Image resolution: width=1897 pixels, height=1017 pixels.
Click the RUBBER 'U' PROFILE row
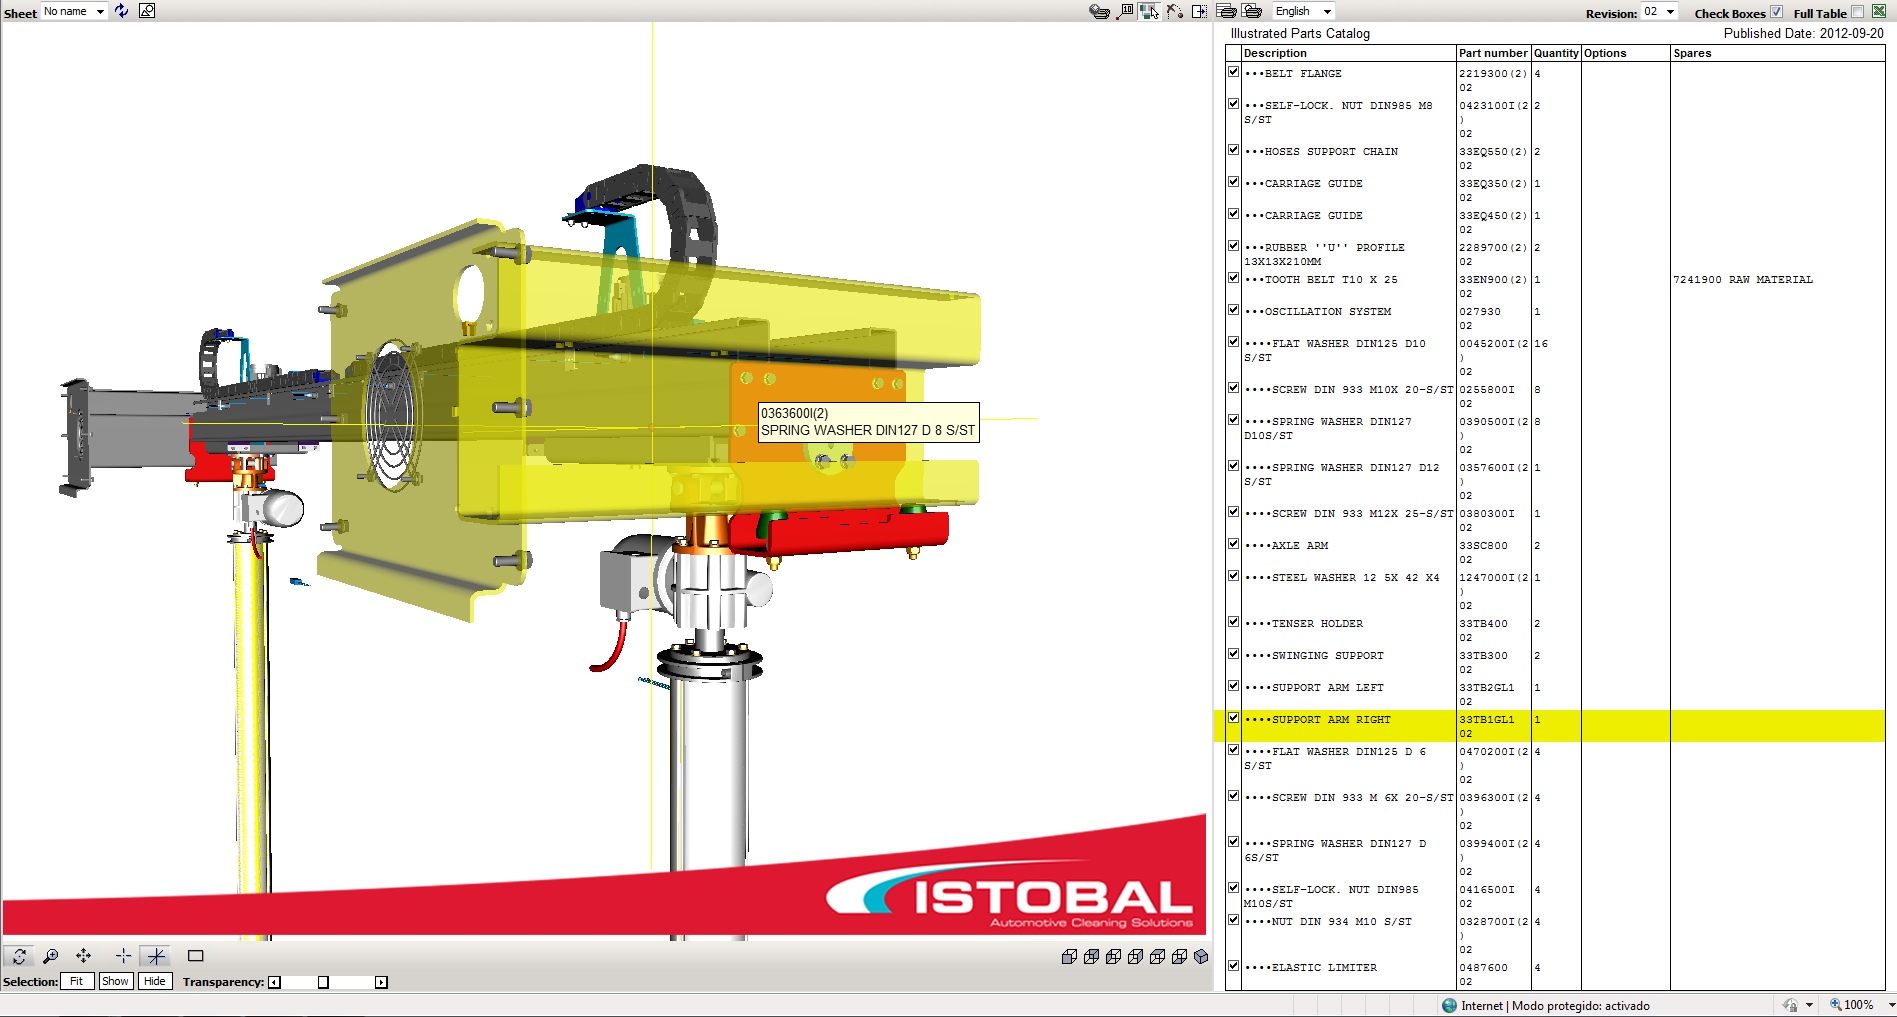[1556, 254]
